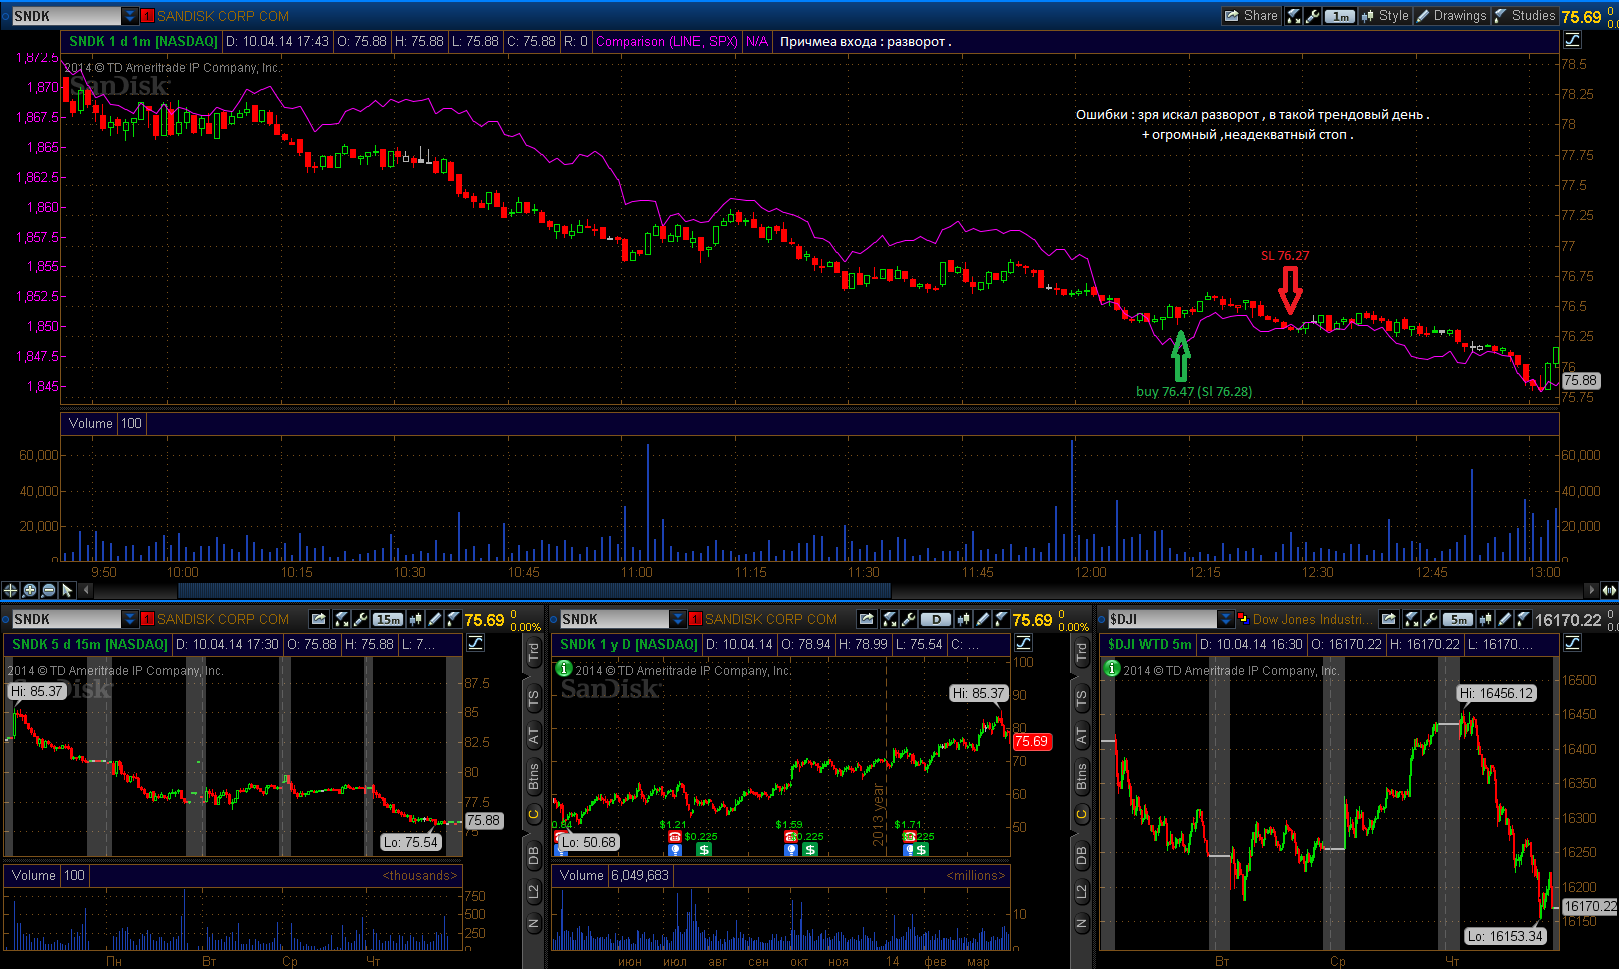This screenshot has width=1619, height=969.
Task: Click the color link icon before Dow Jones Industri...
Action: click(x=1243, y=619)
